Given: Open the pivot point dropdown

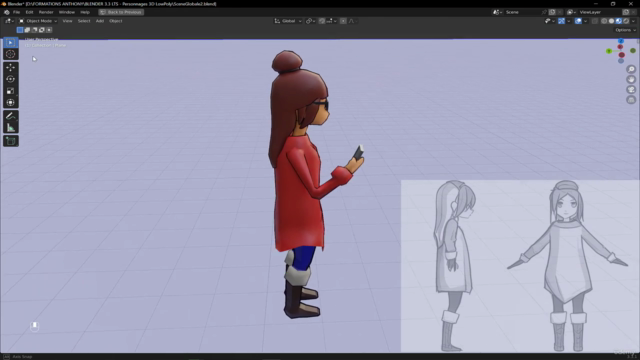Looking at the screenshot, I should (x=311, y=21).
